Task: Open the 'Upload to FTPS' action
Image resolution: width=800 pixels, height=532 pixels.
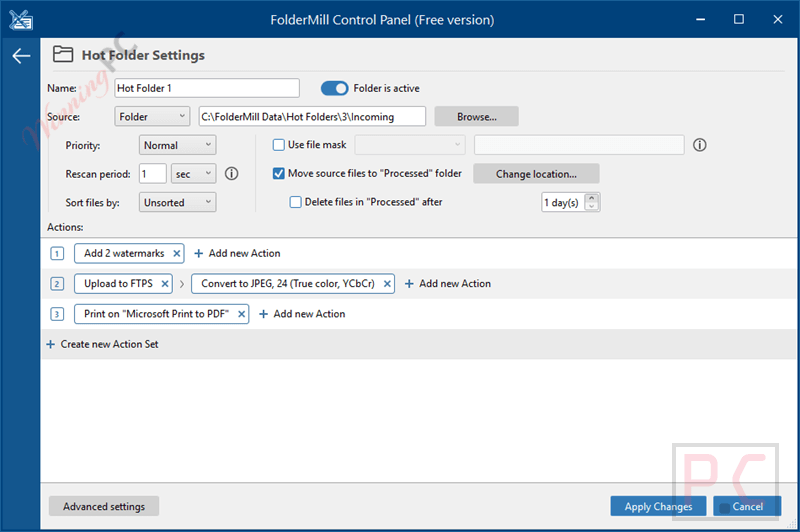Action: (118, 284)
